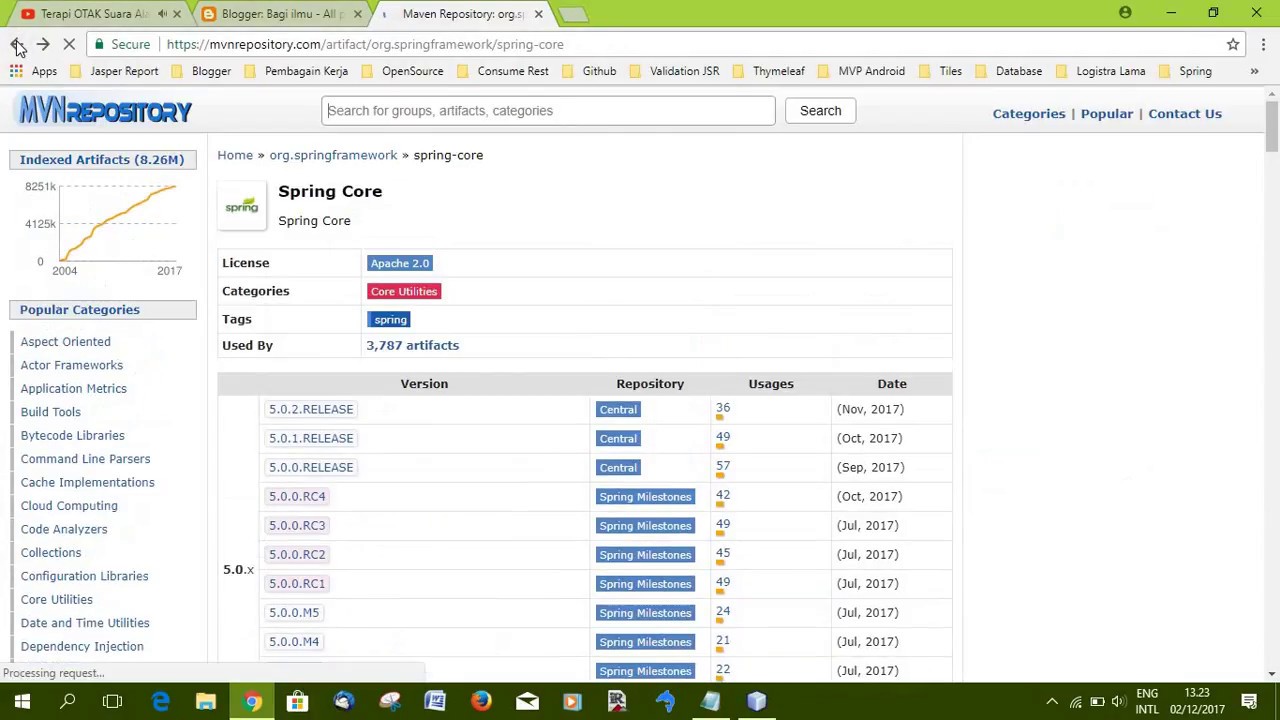
Task: Open the 57 usages of 5.0.0.RELEASE
Action: [x=723, y=466]
